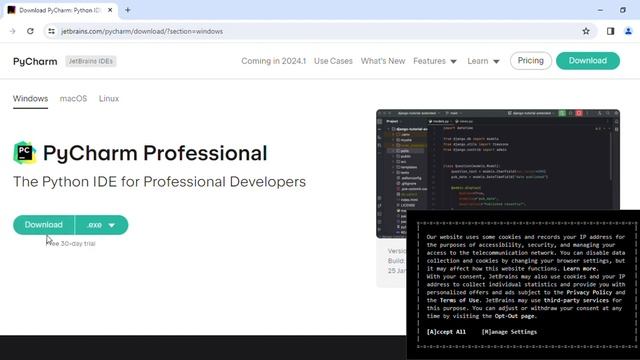Viewport: 640px width, 360px height.
Task: Click the Free 30-day trial text
Action: point(71,243)
